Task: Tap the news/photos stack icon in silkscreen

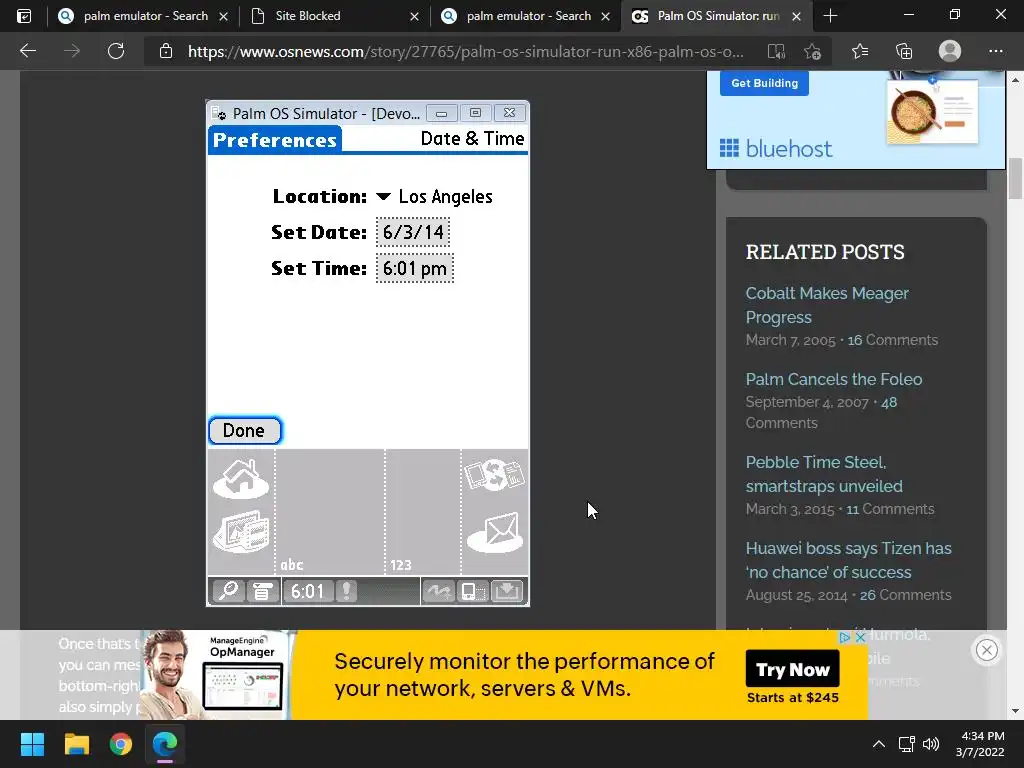Action: pos(241,531)
